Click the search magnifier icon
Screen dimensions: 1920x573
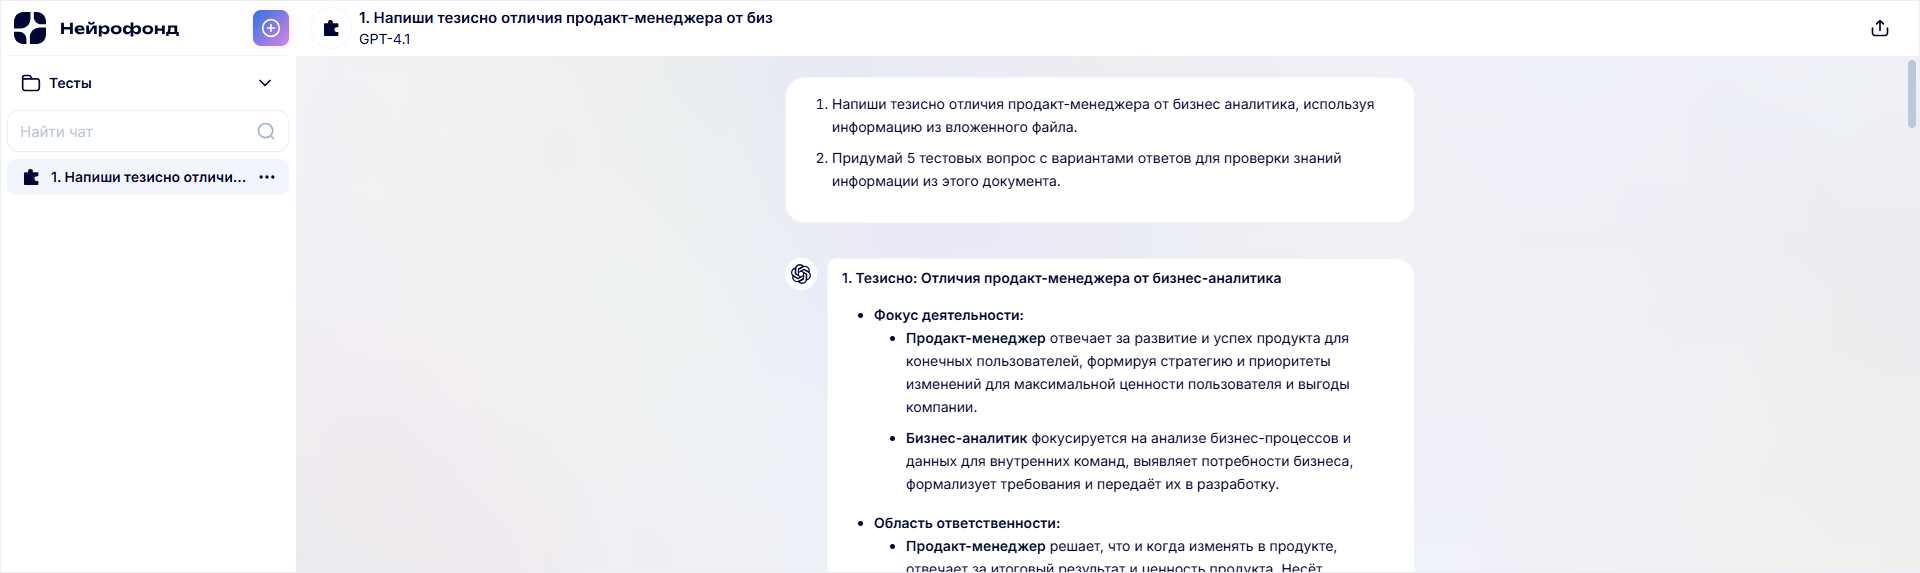coord(266,131)
